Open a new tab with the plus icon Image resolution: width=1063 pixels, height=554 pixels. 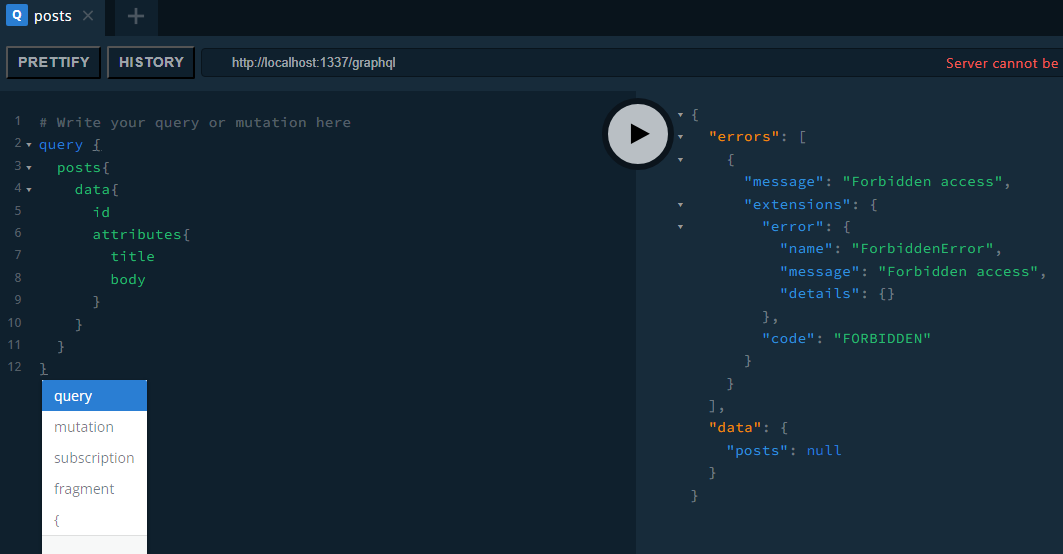136,16
